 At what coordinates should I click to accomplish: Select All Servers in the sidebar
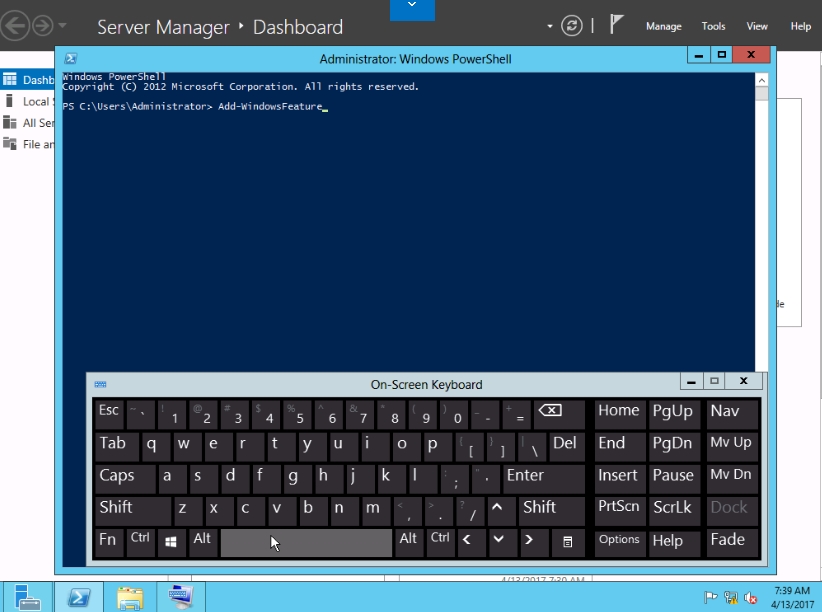(27, 123)
